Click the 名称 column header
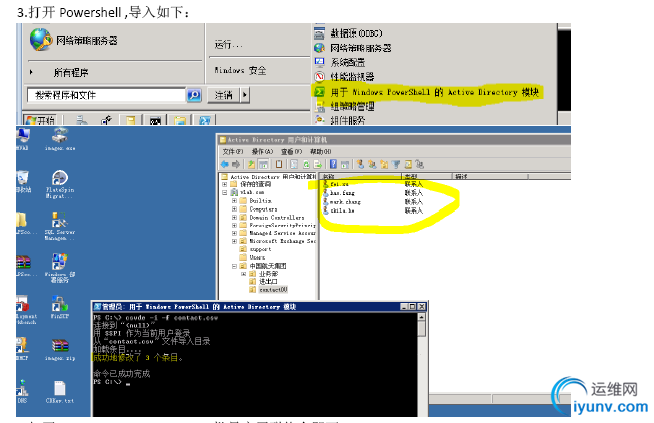The height and width of the screenshot is (423, 654). click(x=361, y=176)
